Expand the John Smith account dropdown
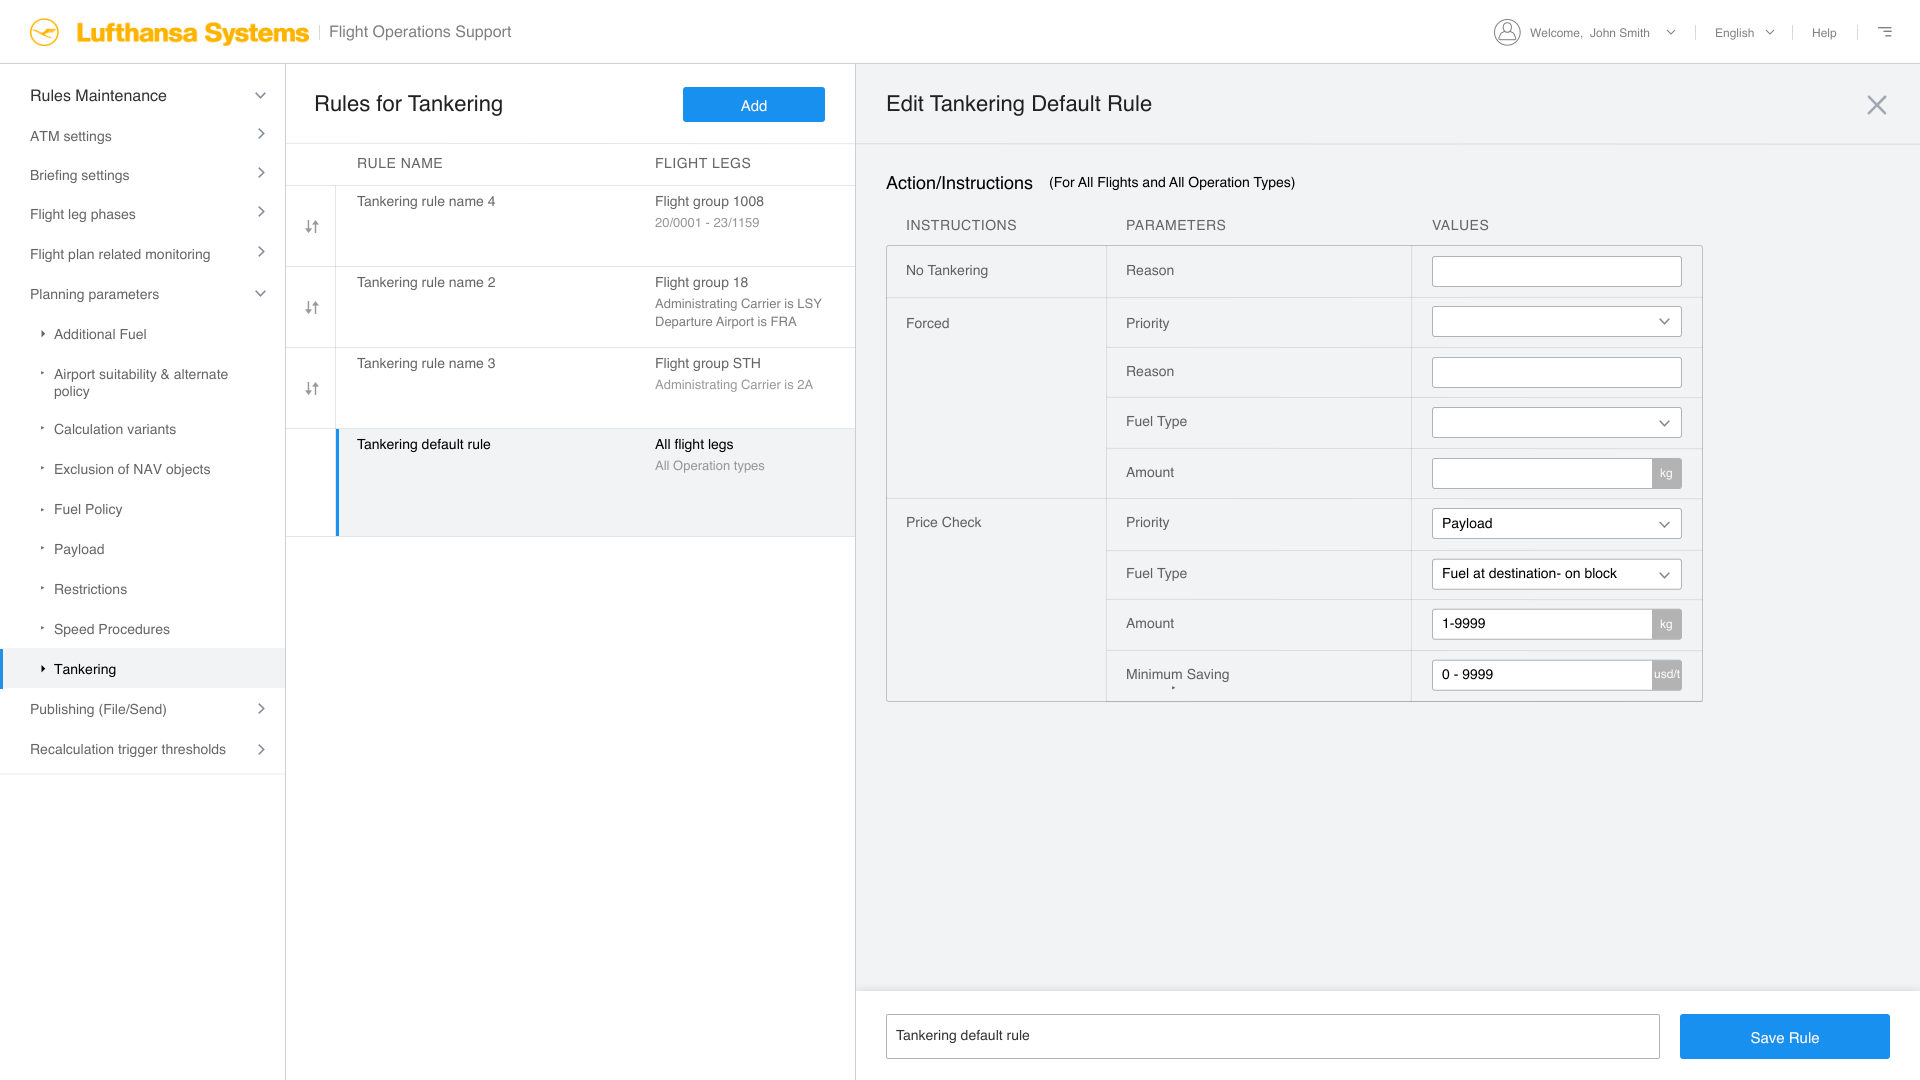Viewport: 1920px width, 1080px height. pyautogui.click(x=1671, y=32)
